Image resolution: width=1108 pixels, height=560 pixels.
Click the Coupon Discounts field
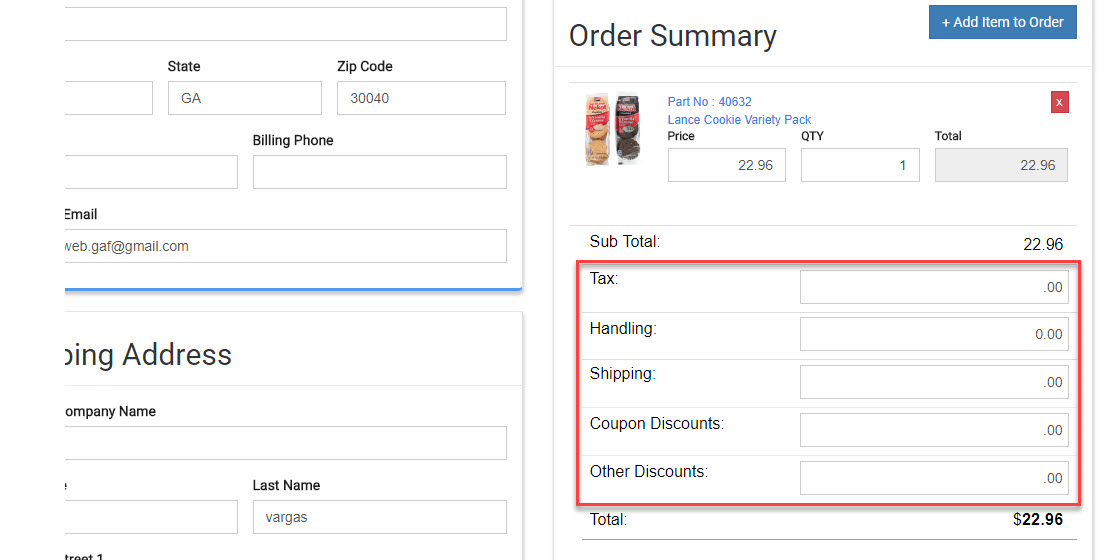(x=933, y=430)
